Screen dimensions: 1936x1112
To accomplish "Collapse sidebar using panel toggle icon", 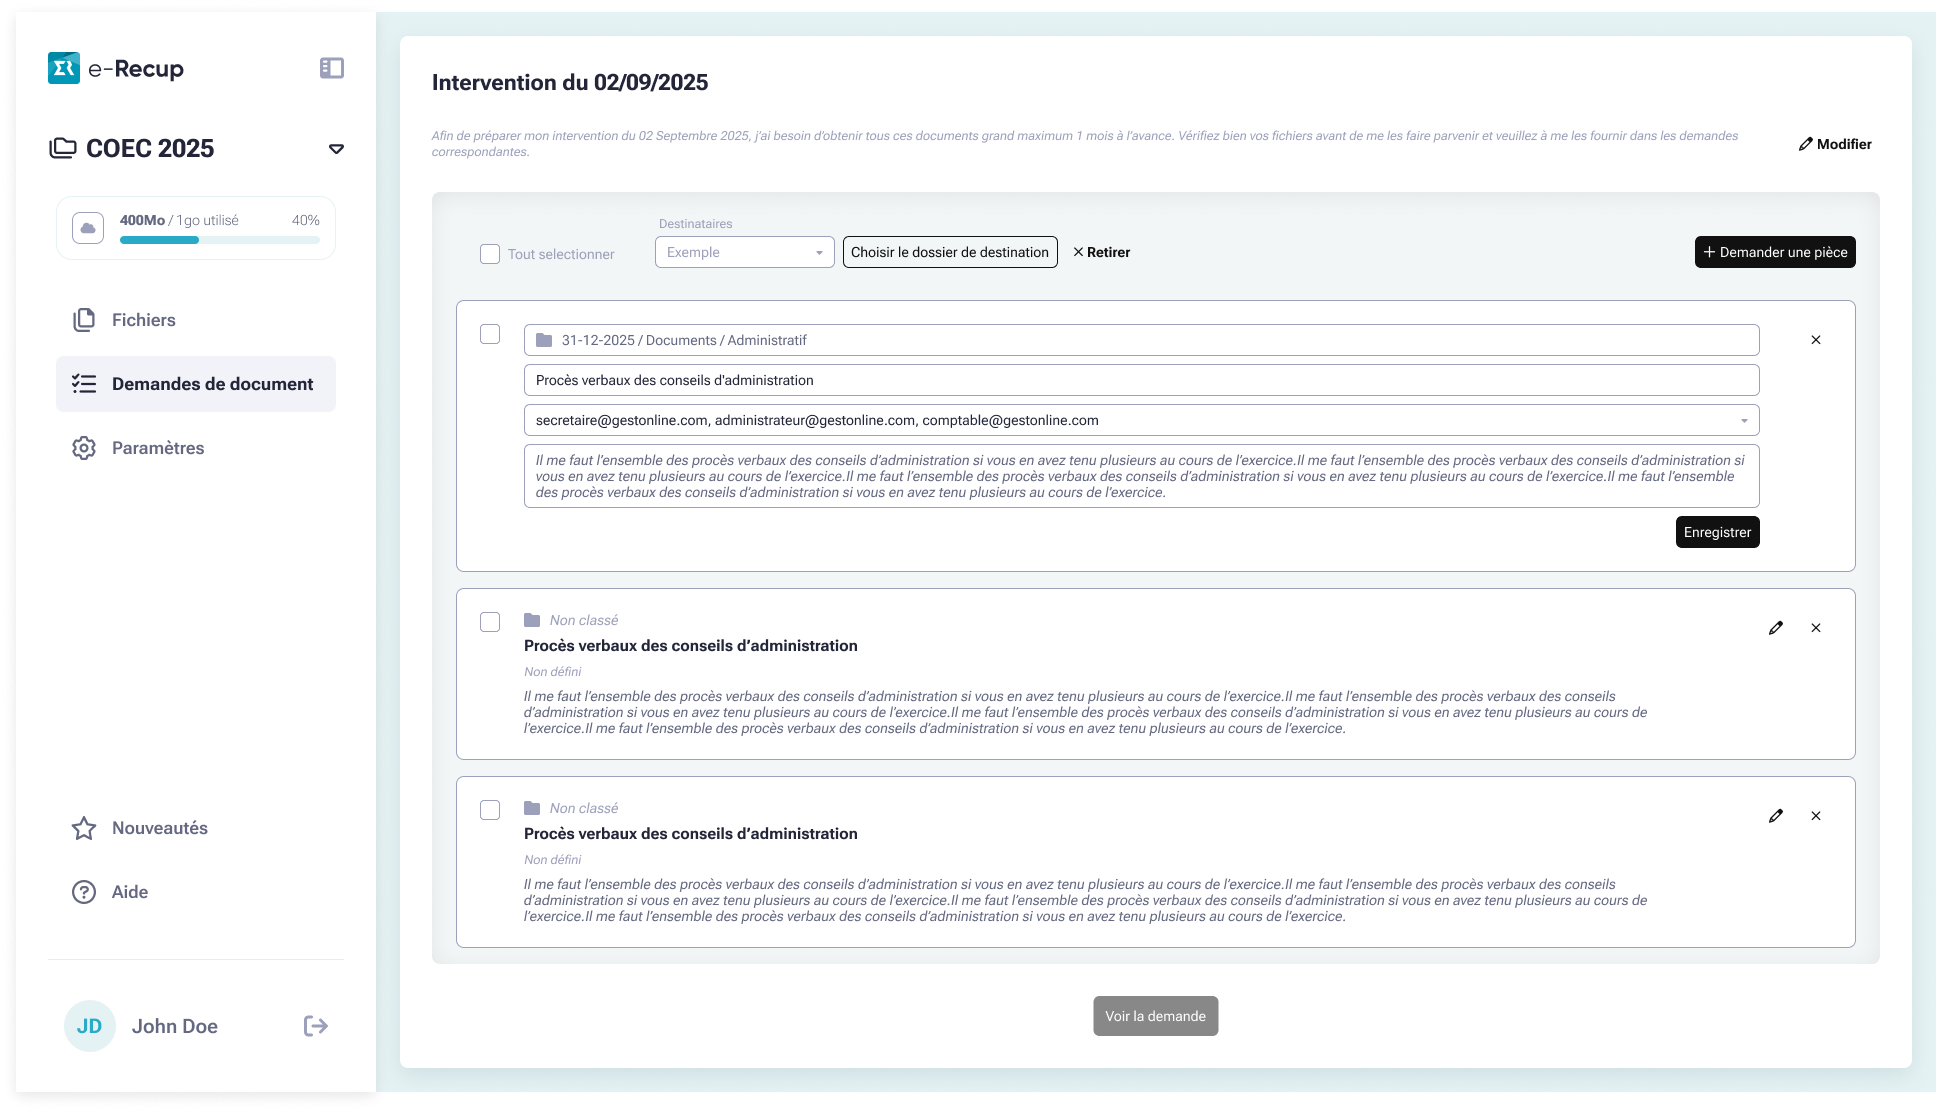I will pos(332,68).
